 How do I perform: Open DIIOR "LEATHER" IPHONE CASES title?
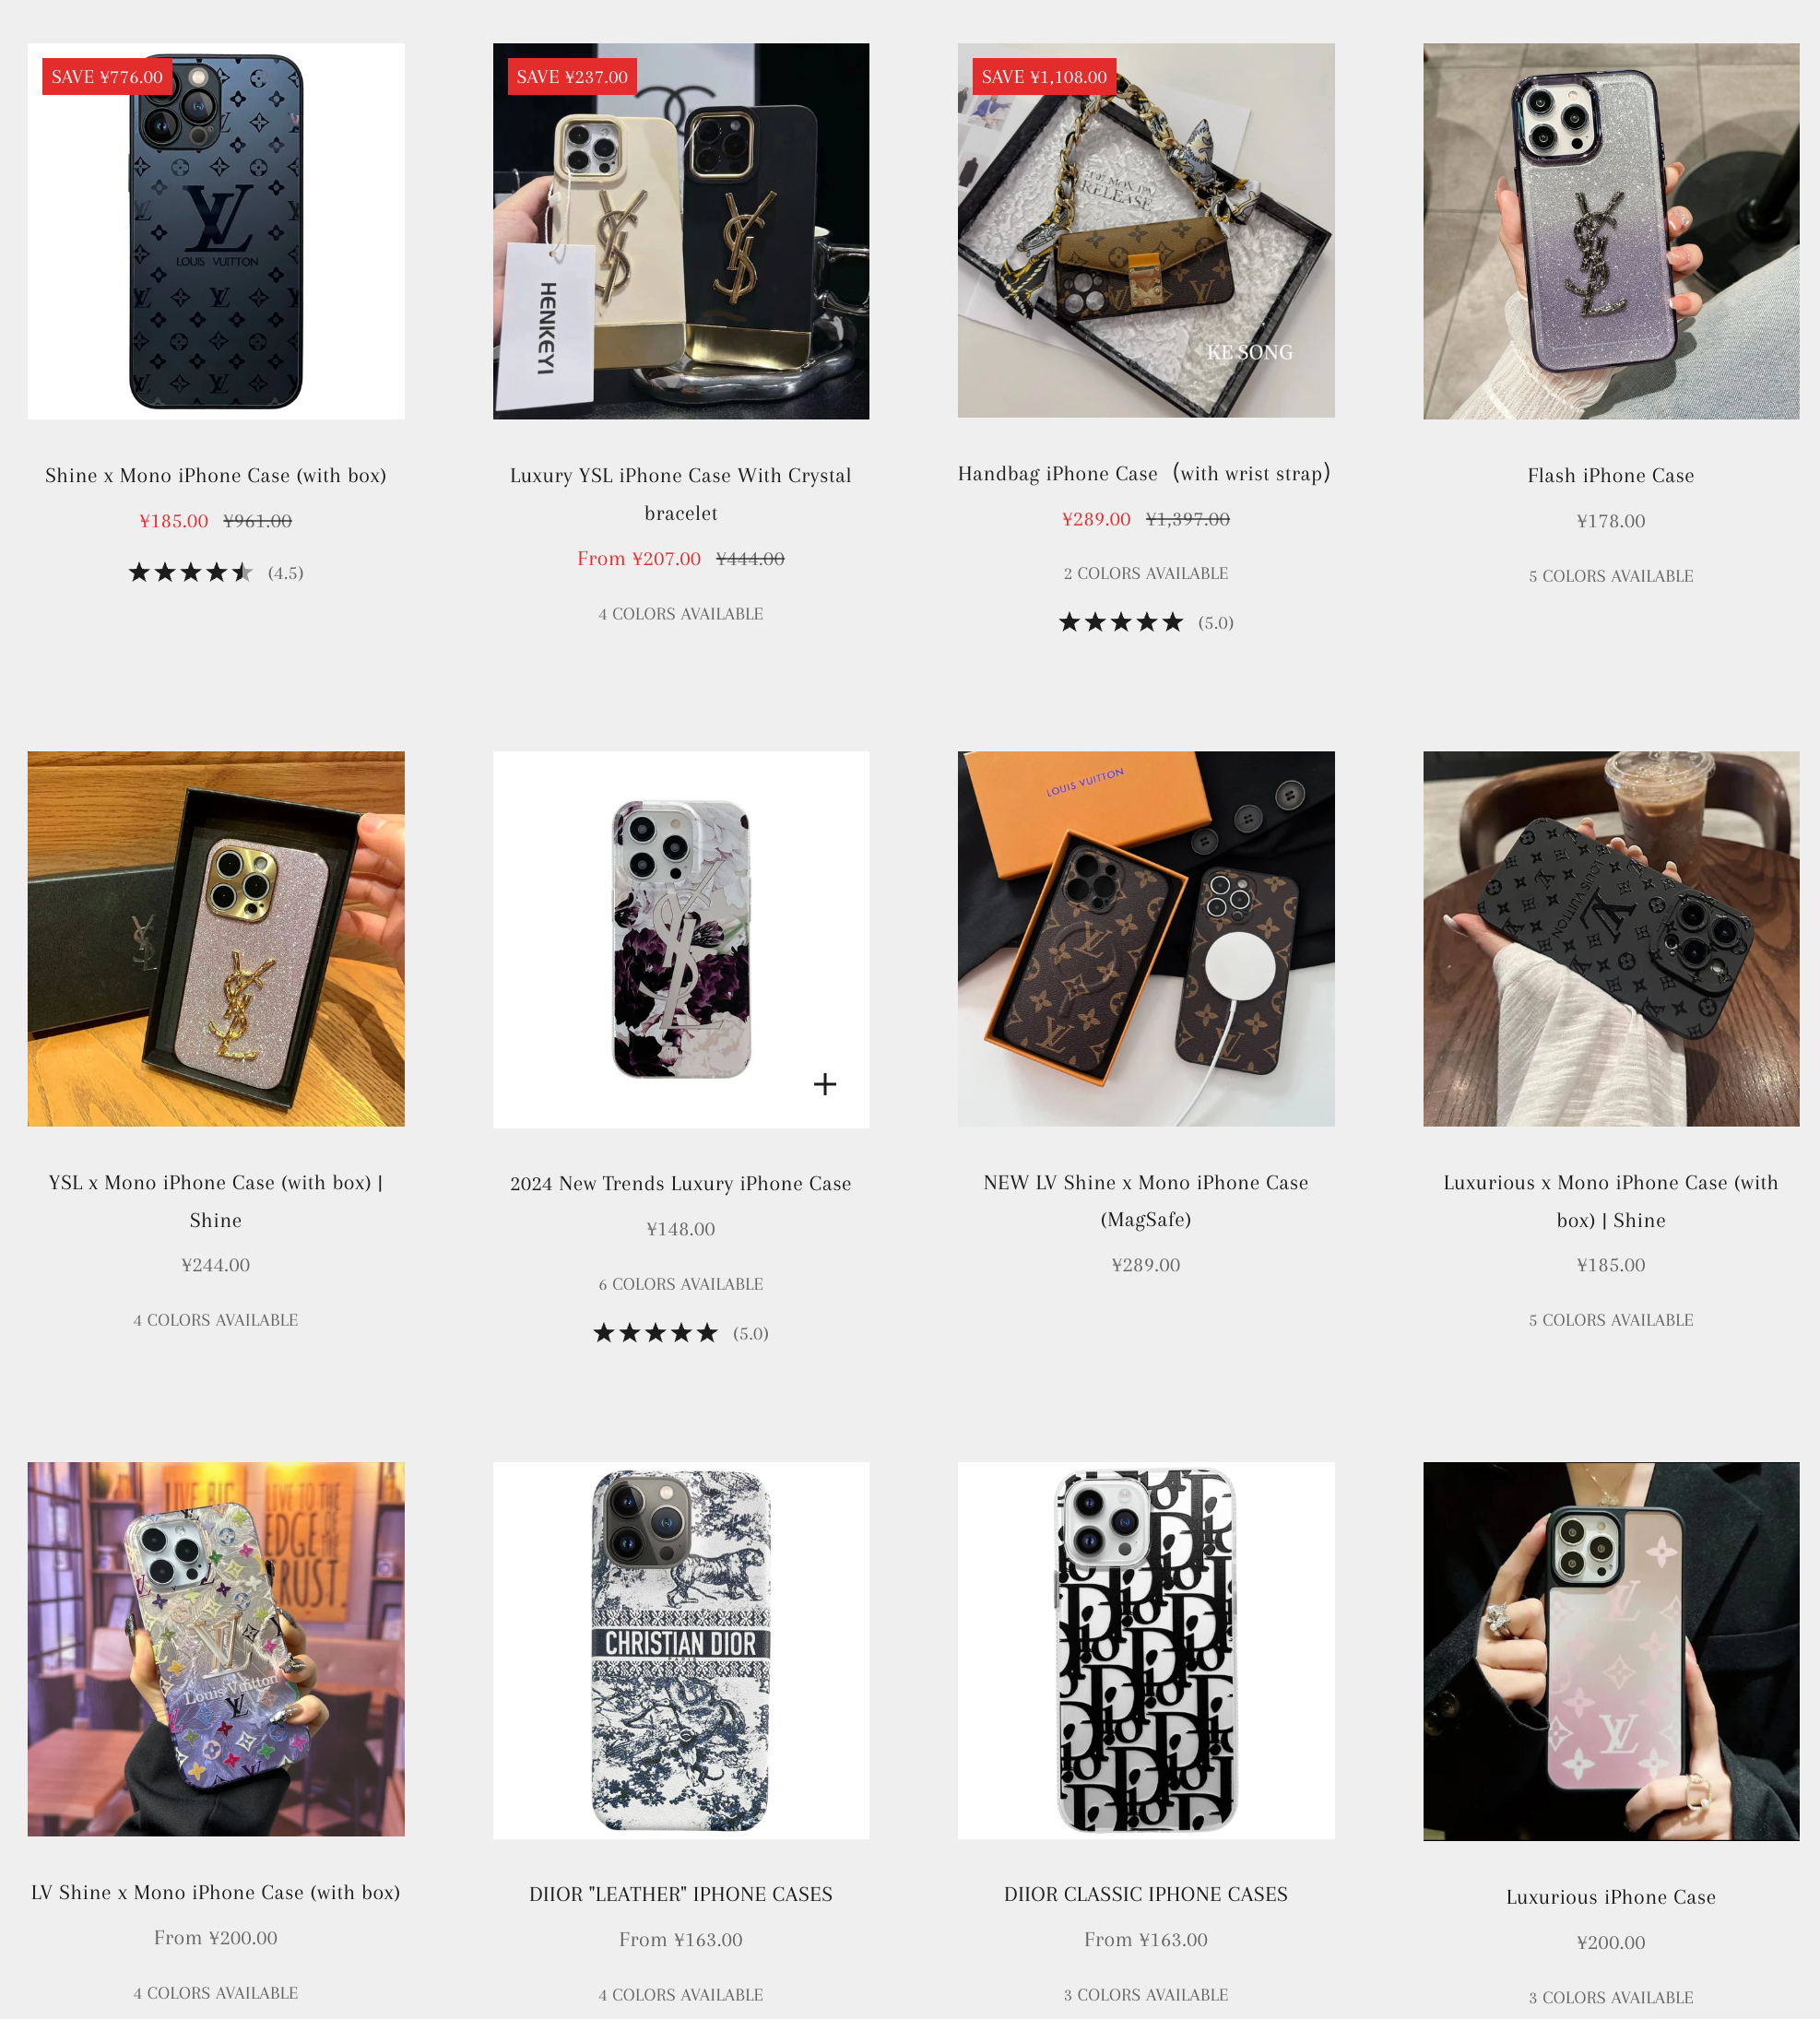tap(681, 1894)
